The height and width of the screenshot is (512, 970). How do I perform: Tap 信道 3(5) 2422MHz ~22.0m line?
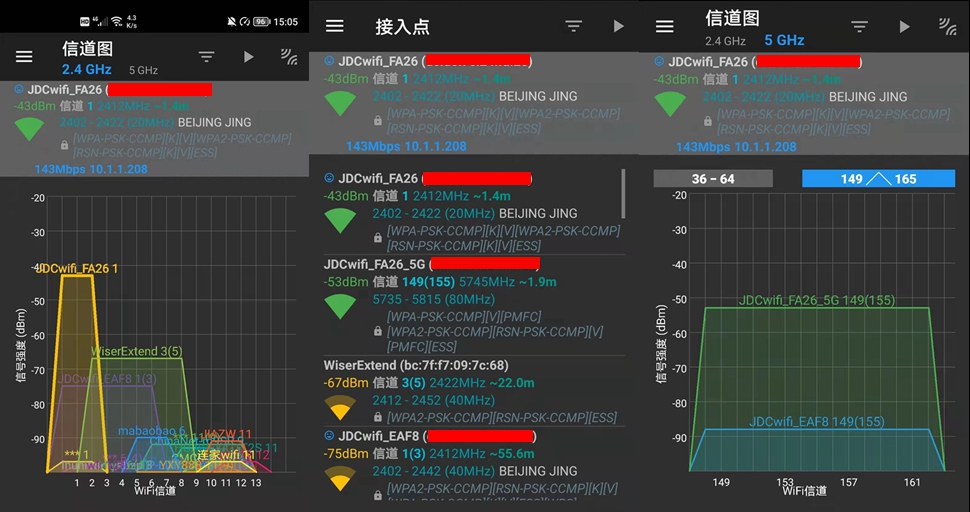coord(453,383)
